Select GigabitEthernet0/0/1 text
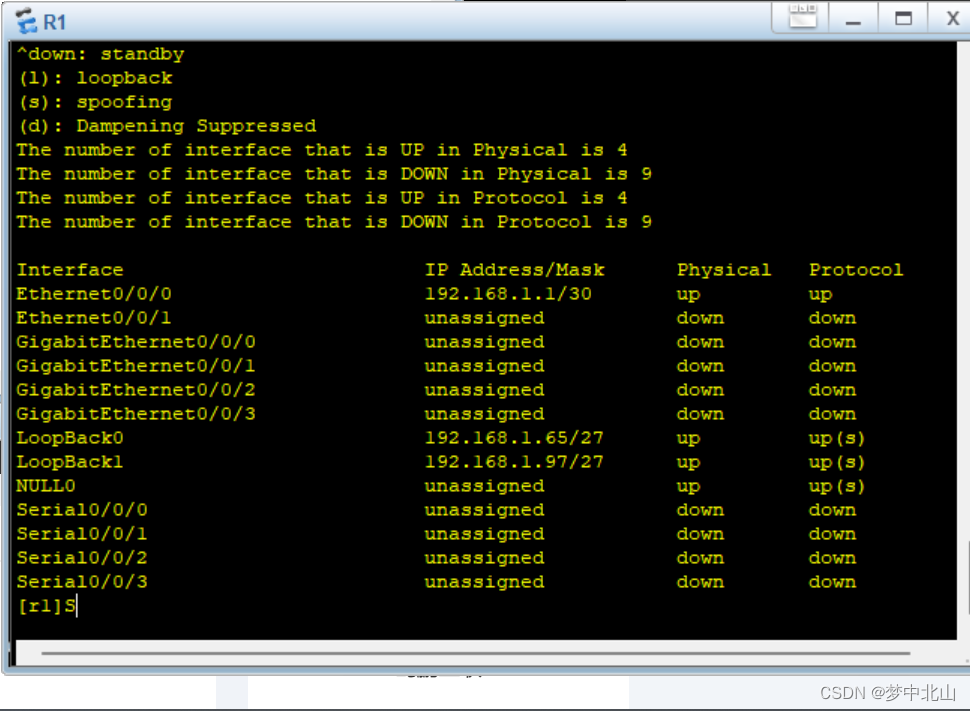Screen dimensions: 970x711 pos(136,366)
